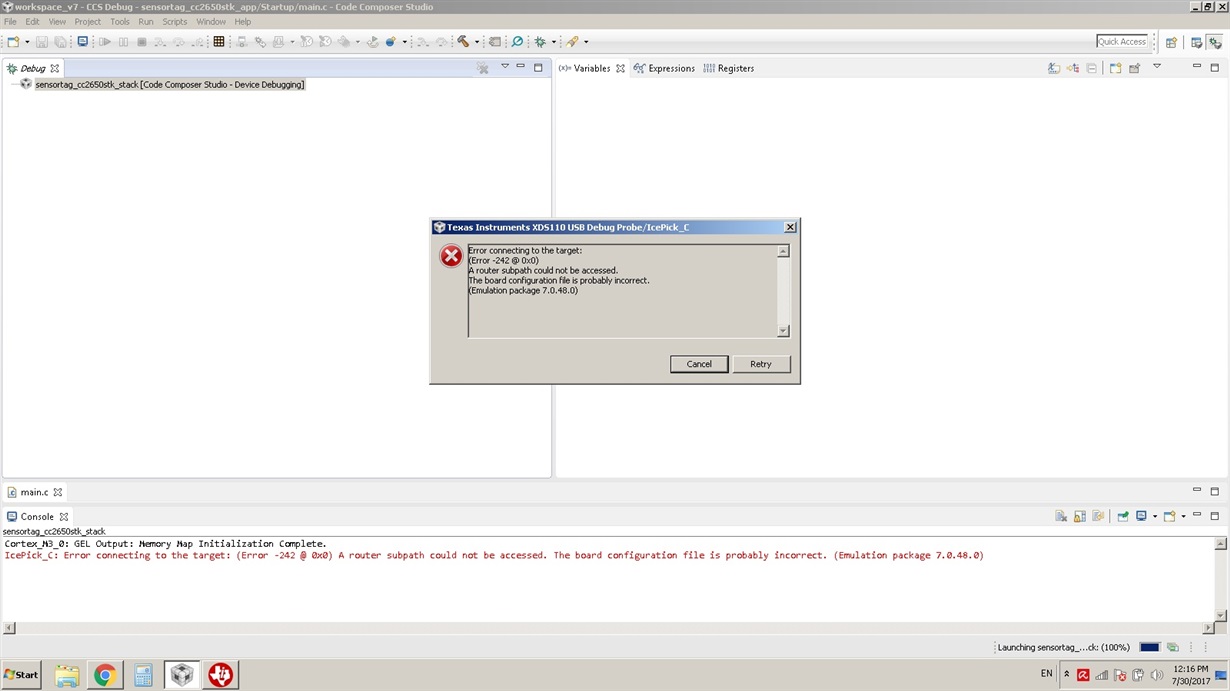The height and width of the screenshot is (691, 1230).
Task: Select the main.c editor tab
Action: click(34, 492)
